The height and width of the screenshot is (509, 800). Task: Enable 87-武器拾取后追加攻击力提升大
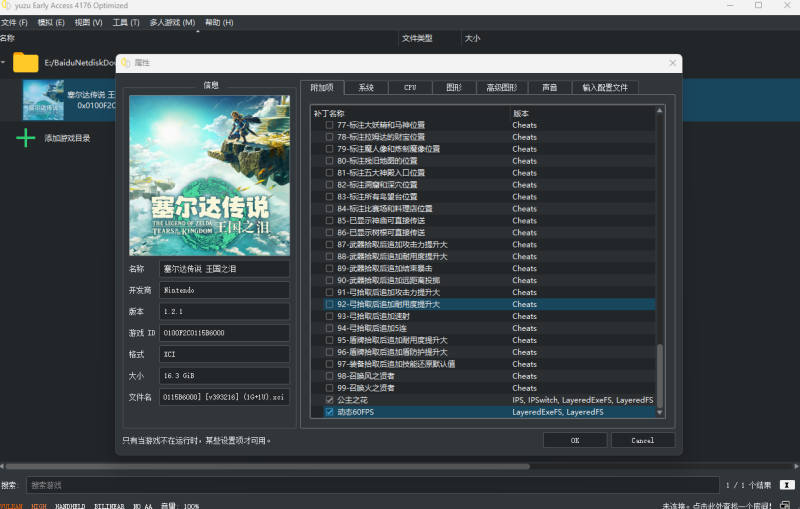point(329,244)
